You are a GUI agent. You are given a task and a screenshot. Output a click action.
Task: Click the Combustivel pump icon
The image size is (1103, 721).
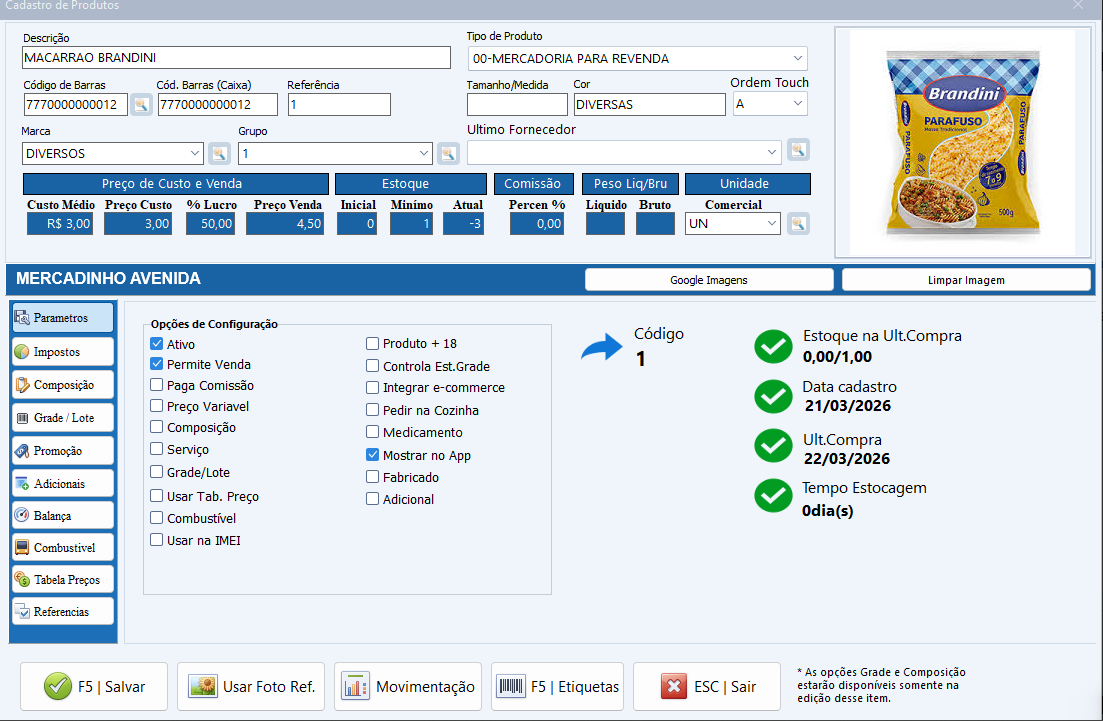pyautogui.click(x=22, y=547)
